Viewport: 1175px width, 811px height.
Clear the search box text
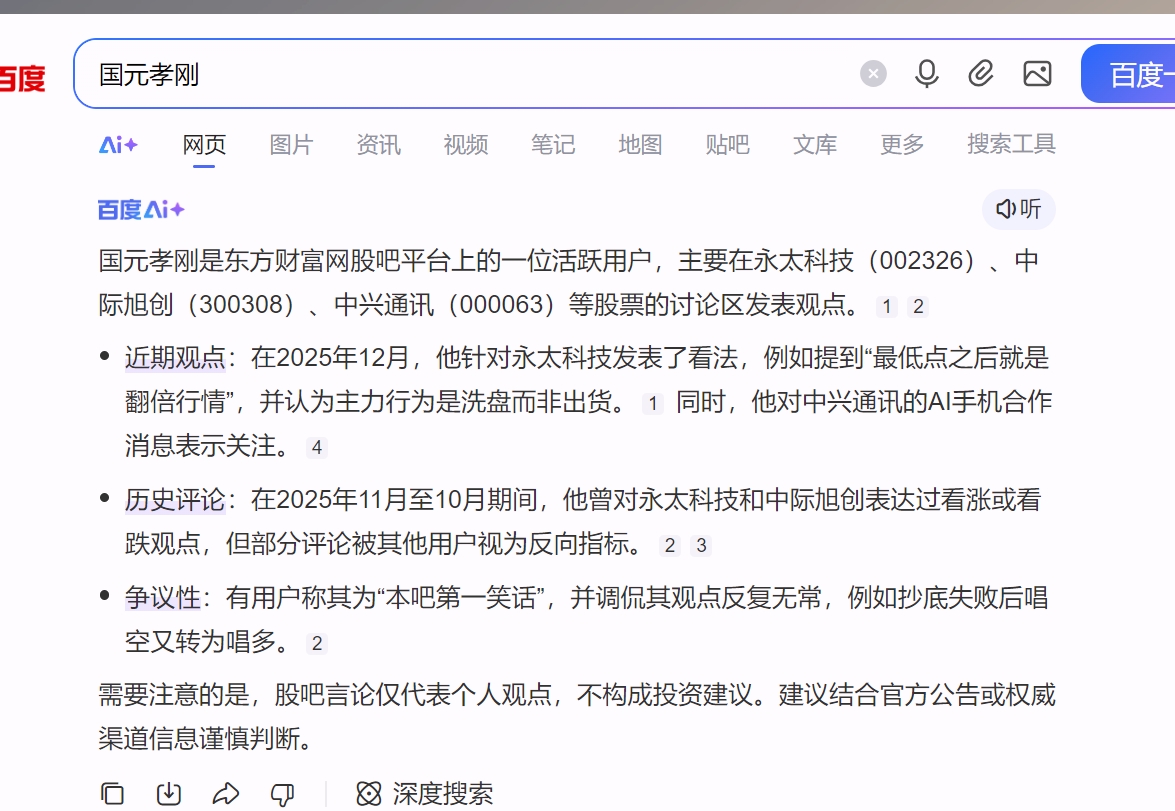[872, 73]
